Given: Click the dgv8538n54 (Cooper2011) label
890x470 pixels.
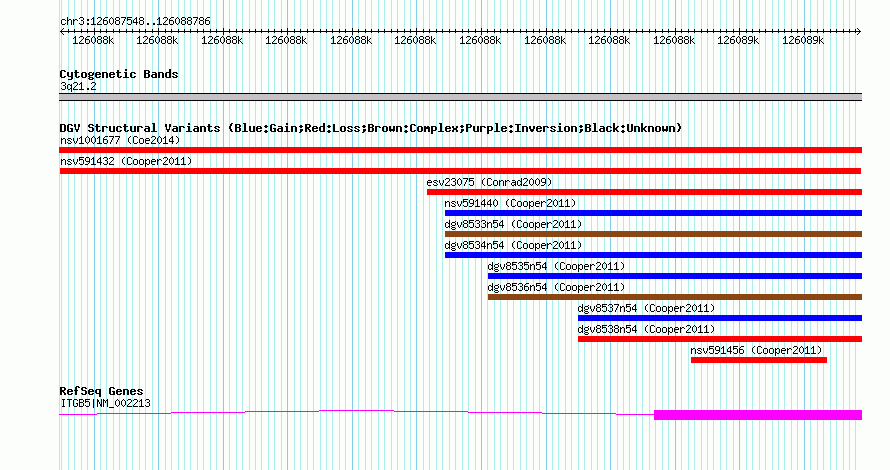Looking at the screenshot, I should [646, 329].
